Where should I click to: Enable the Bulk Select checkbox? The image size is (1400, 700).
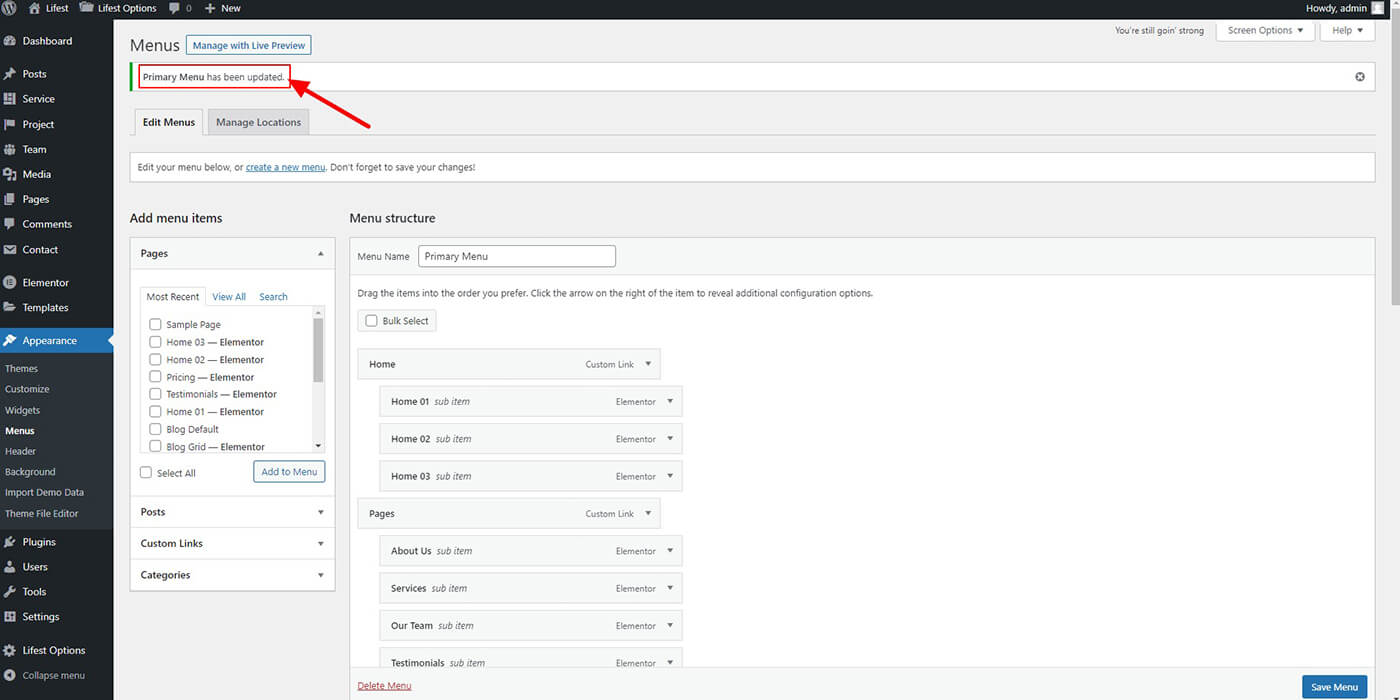coord(372,321)
